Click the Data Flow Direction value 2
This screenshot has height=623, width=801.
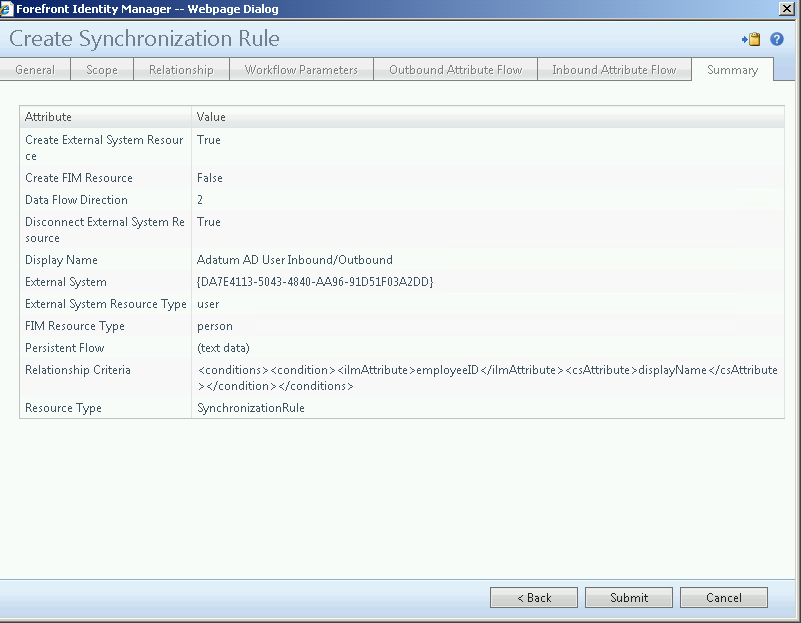[x=200, y=200]
